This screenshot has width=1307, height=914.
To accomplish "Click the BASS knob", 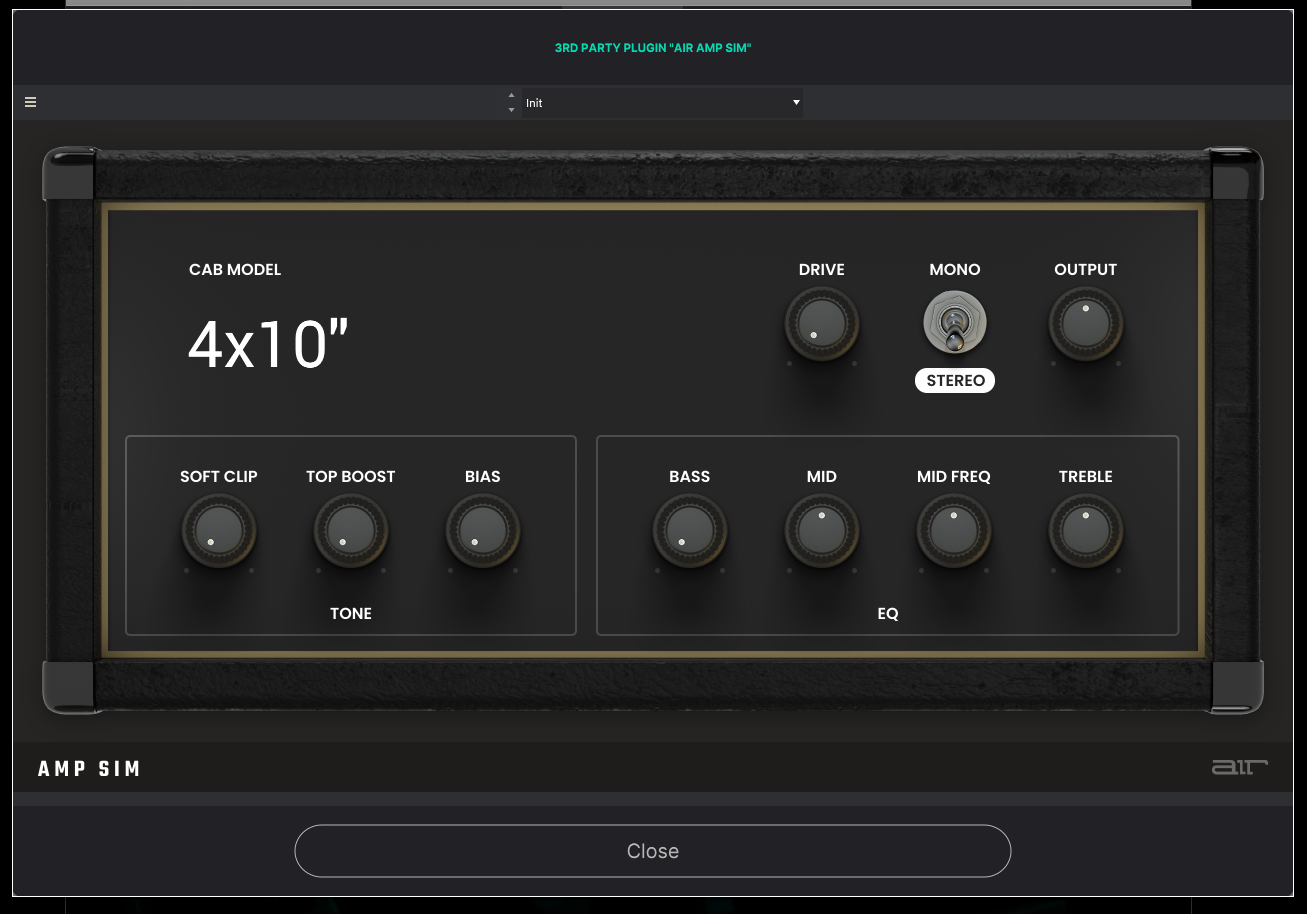I will 690,530.
